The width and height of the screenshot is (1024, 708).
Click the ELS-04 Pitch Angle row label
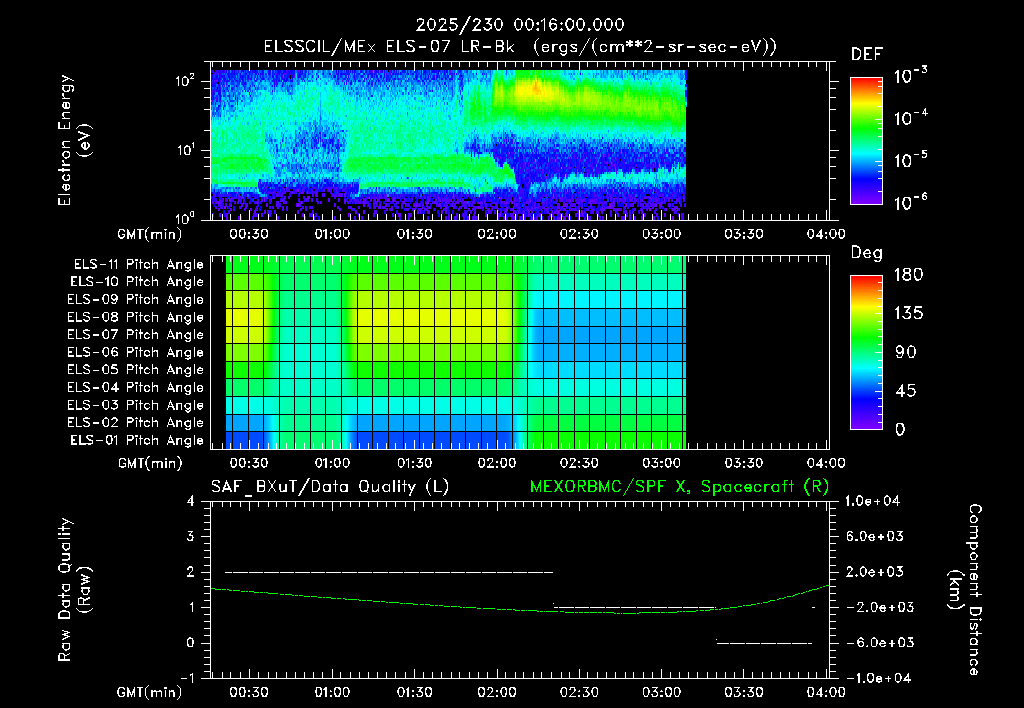point(136,387)
